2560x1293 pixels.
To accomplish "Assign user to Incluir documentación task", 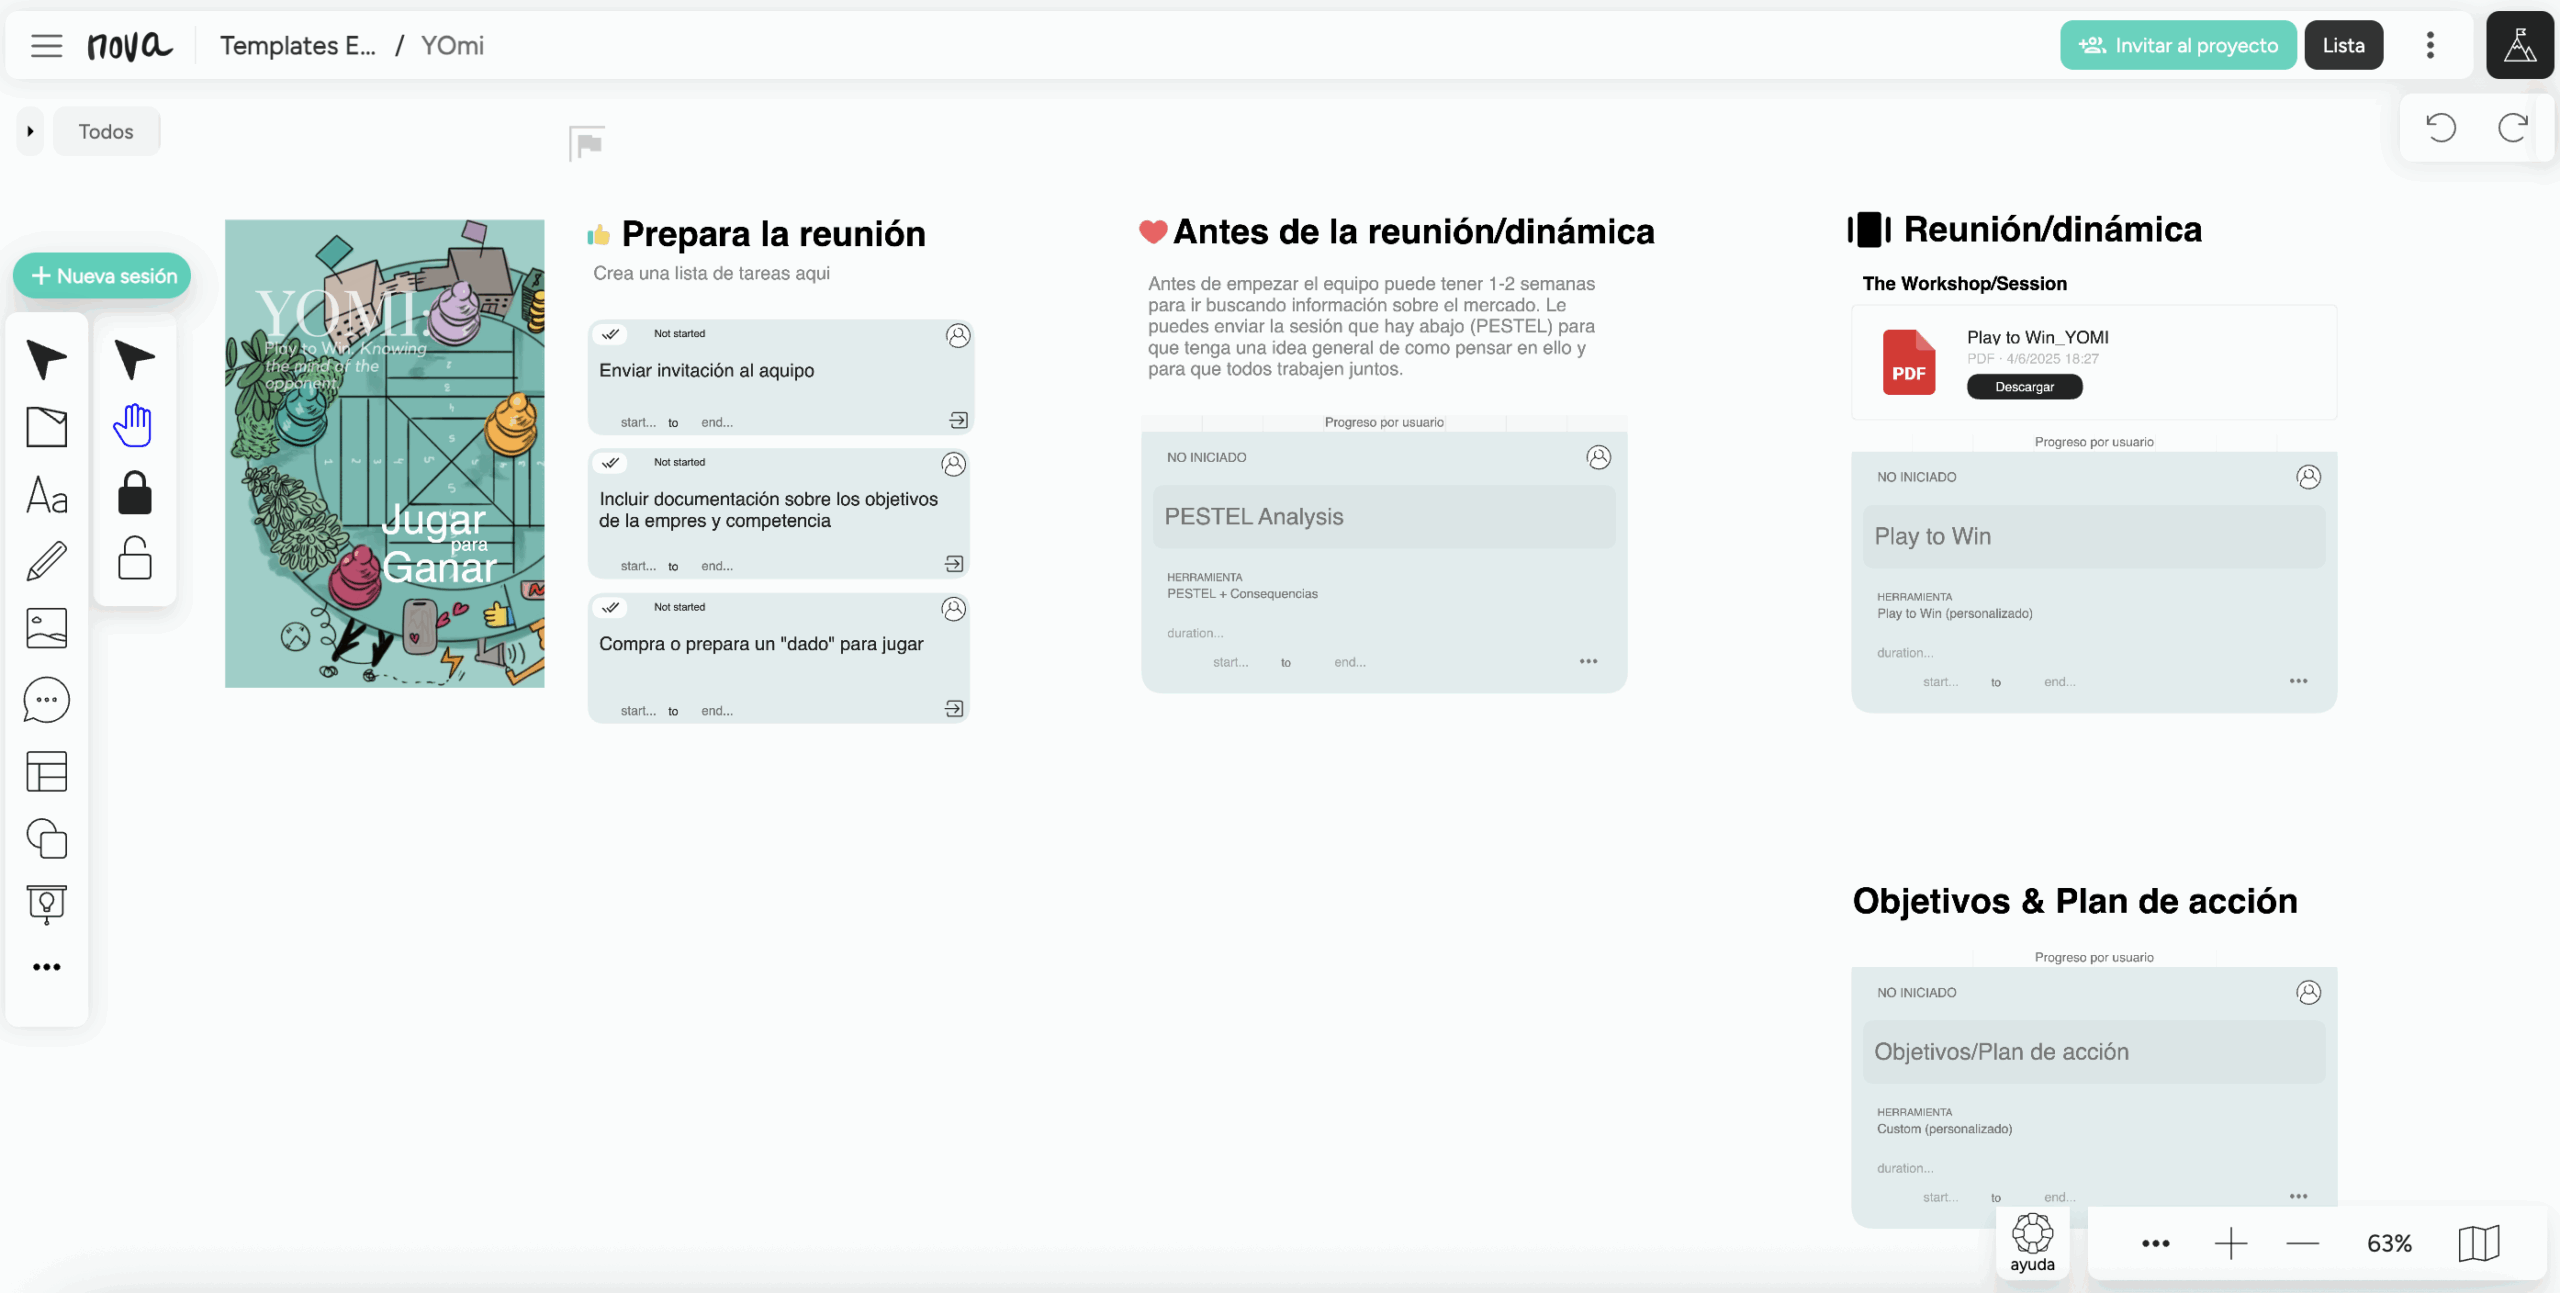I will (x=954, y=464).
